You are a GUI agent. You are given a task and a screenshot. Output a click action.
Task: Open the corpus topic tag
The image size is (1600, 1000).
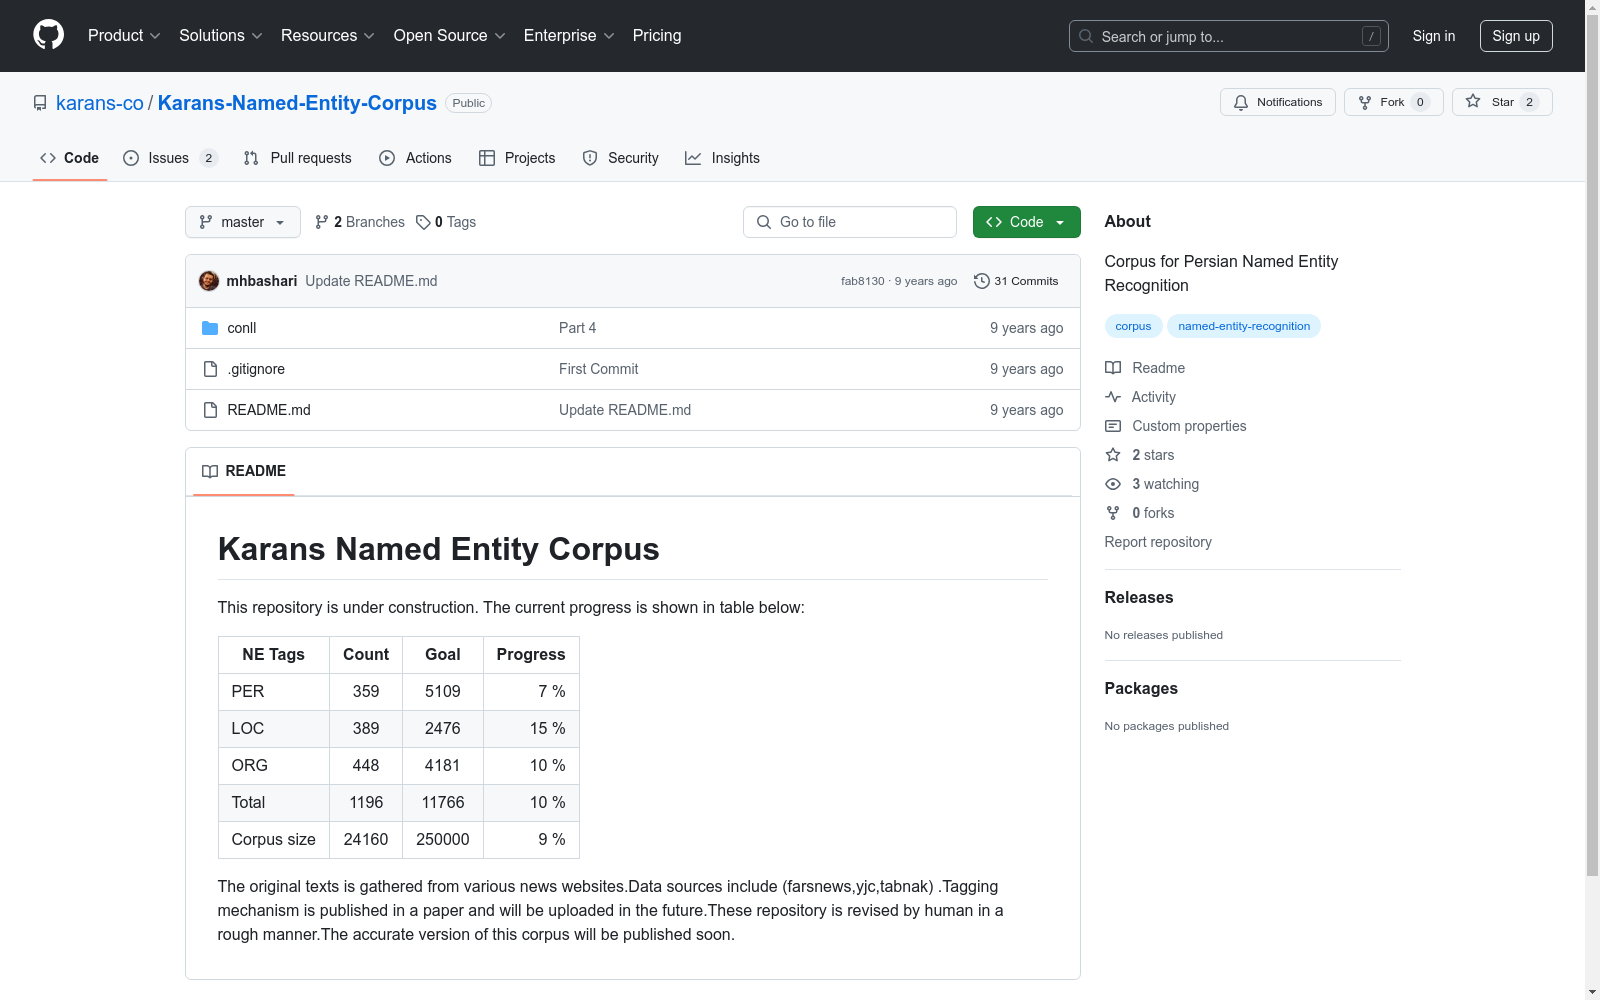1133,326
